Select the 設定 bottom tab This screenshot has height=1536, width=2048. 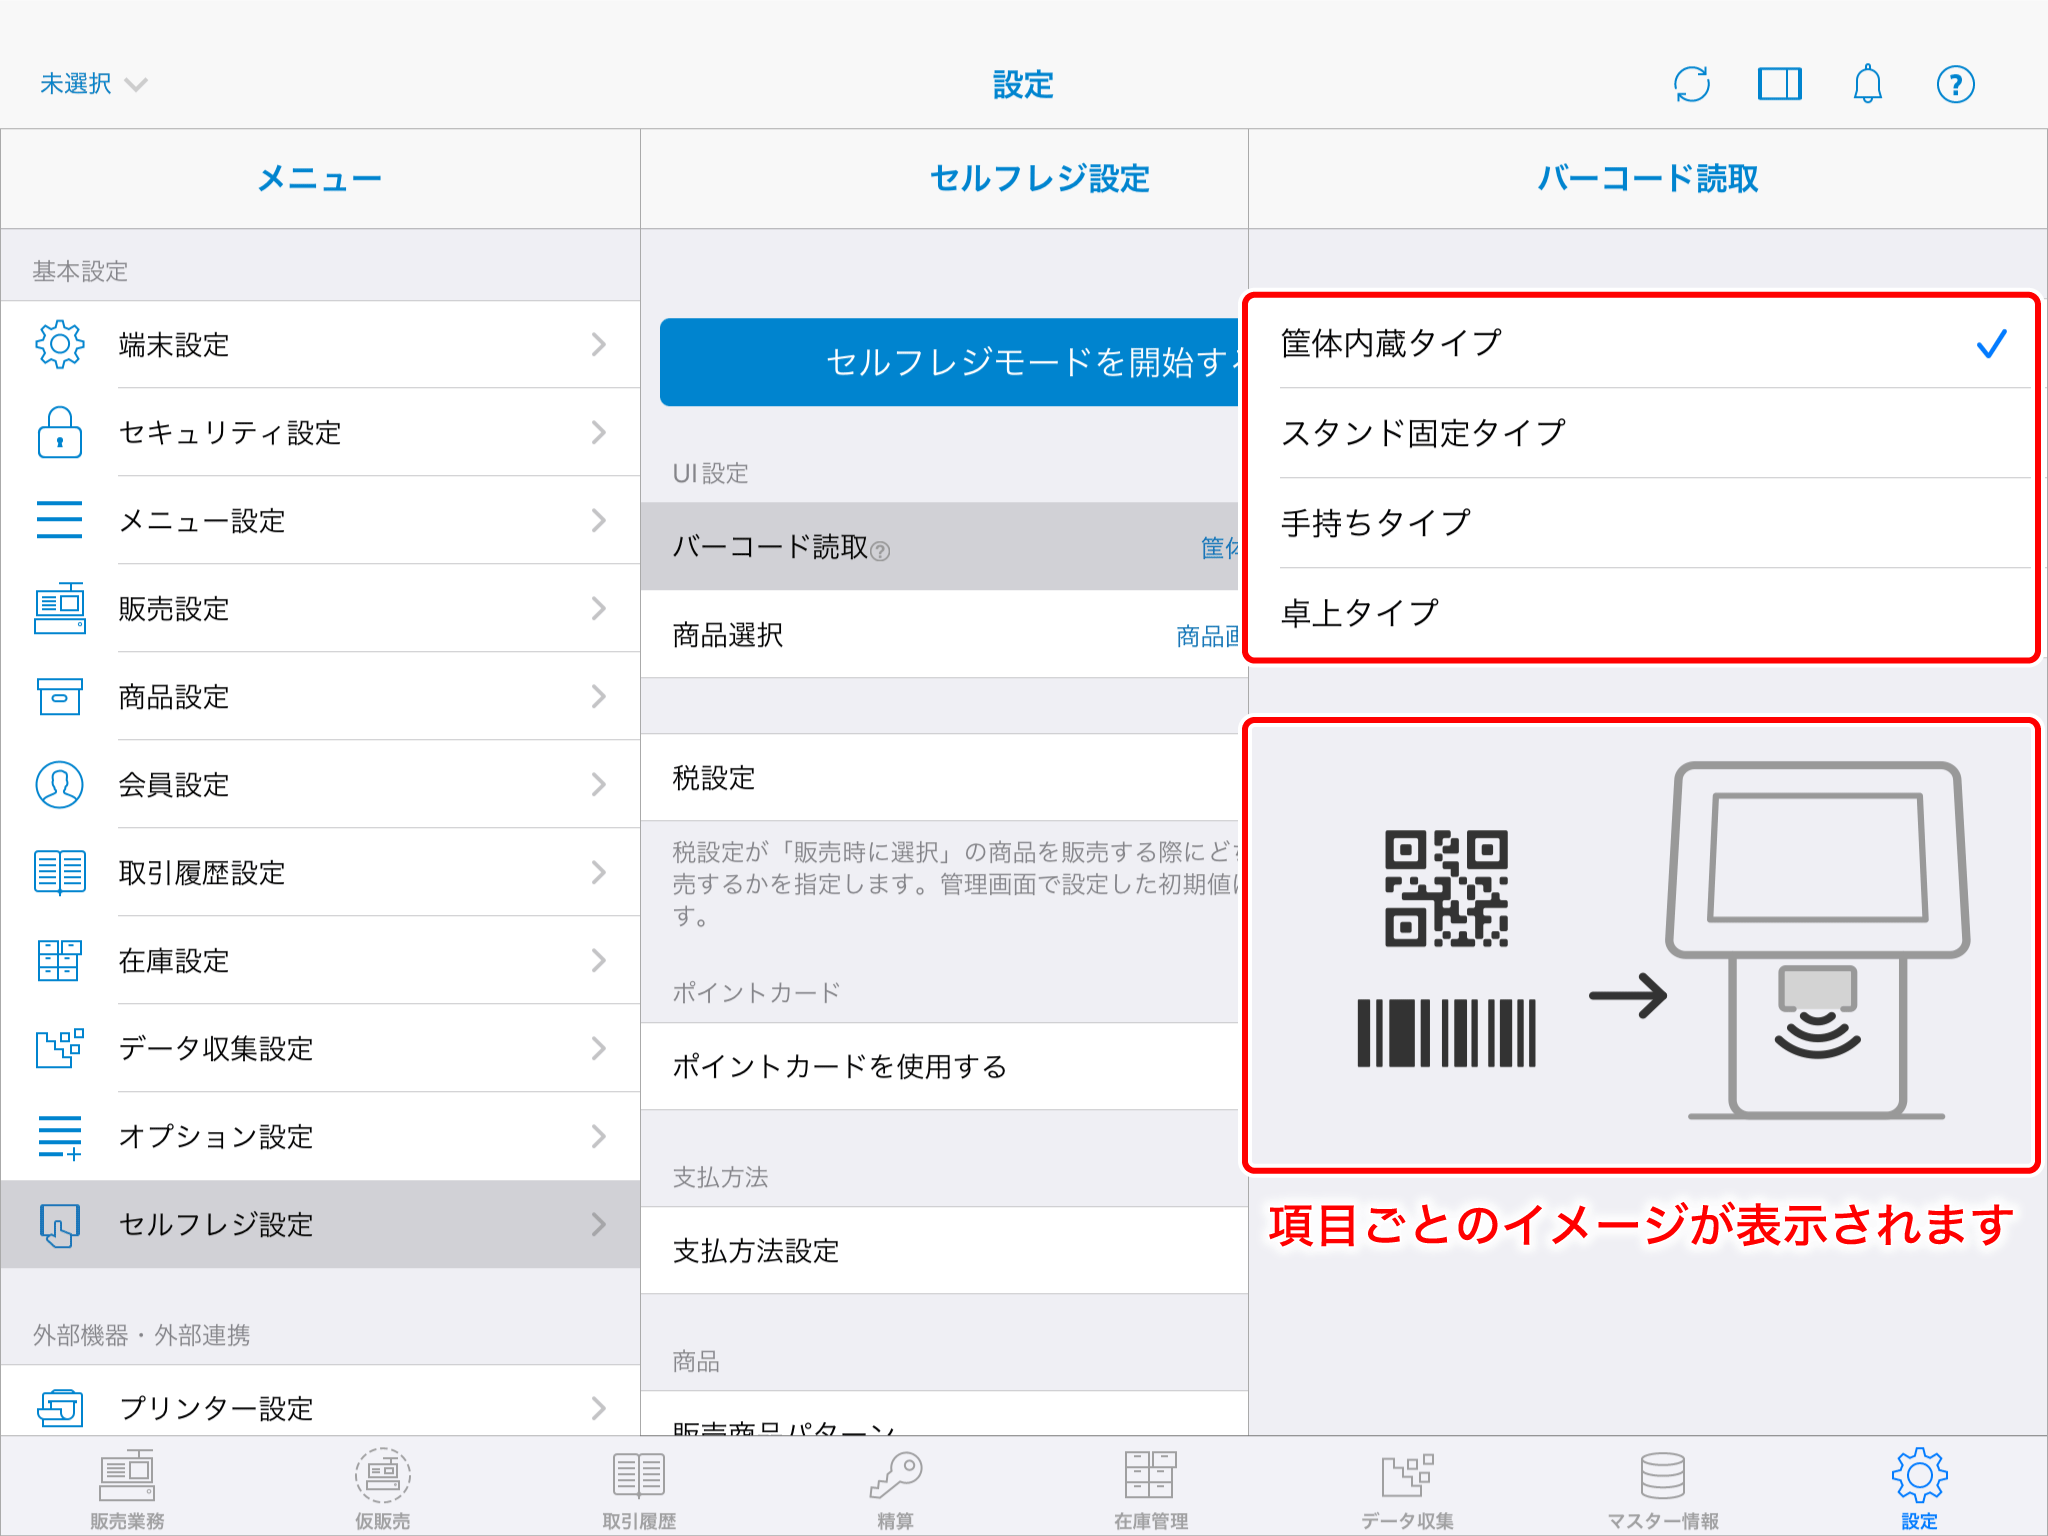click(x=1919, y=1490)
